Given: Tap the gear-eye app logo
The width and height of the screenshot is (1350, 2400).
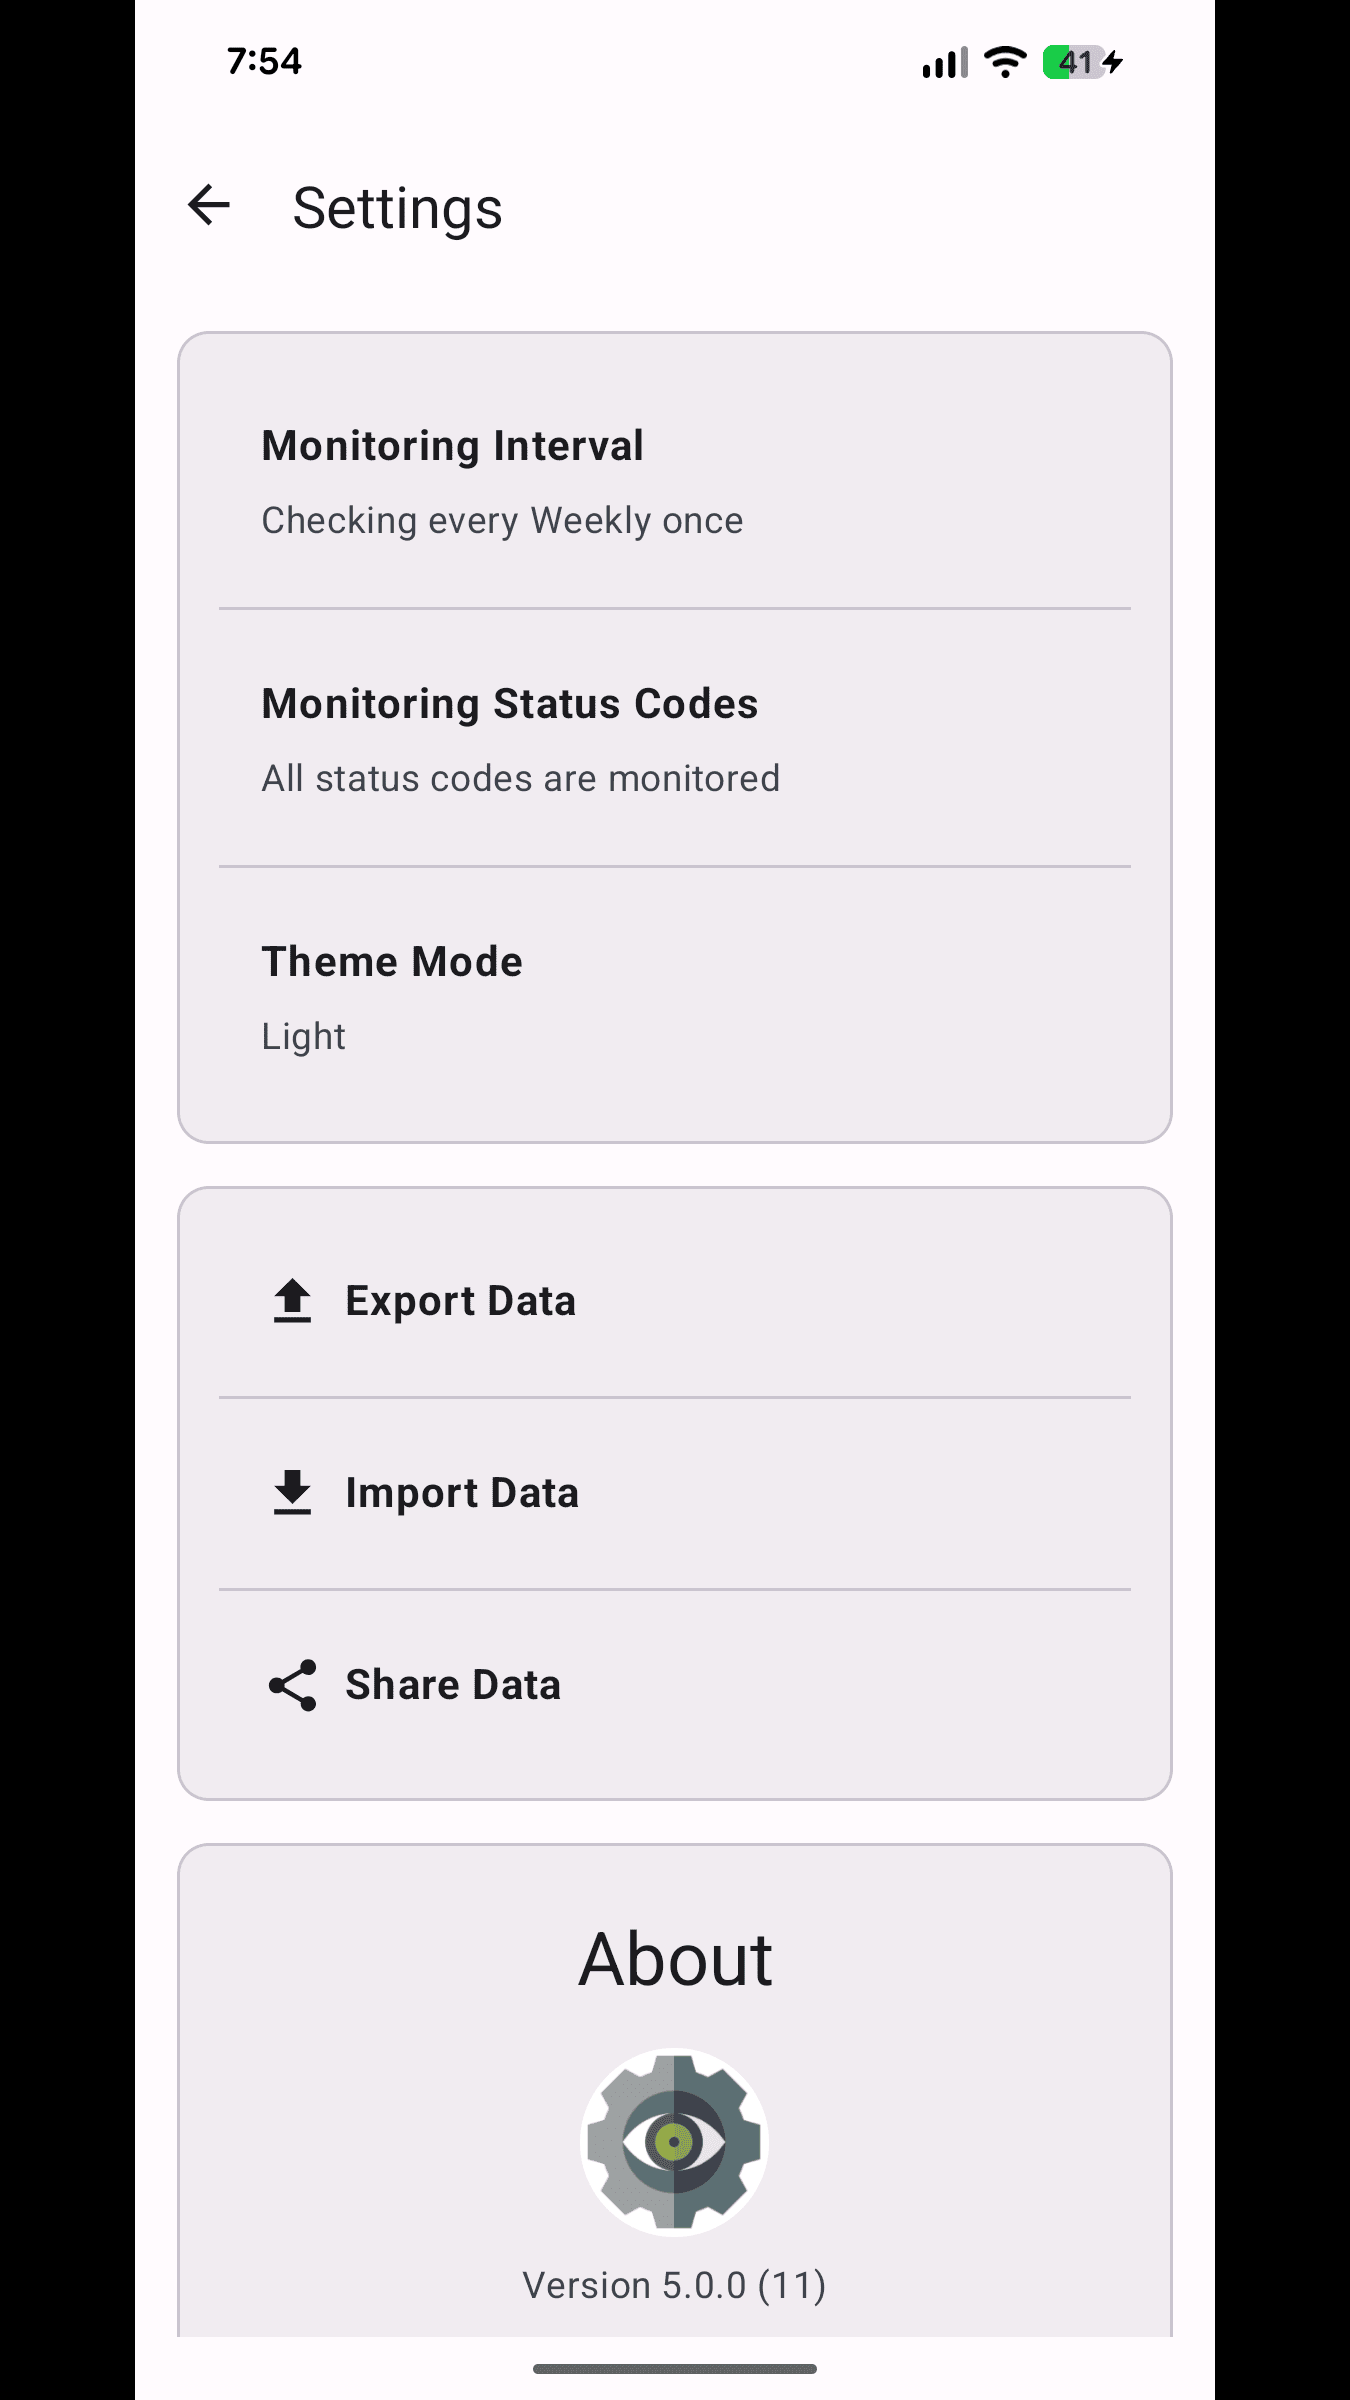Looking at the screenshot, I should pyautogui.click(x=675, y=2141).
